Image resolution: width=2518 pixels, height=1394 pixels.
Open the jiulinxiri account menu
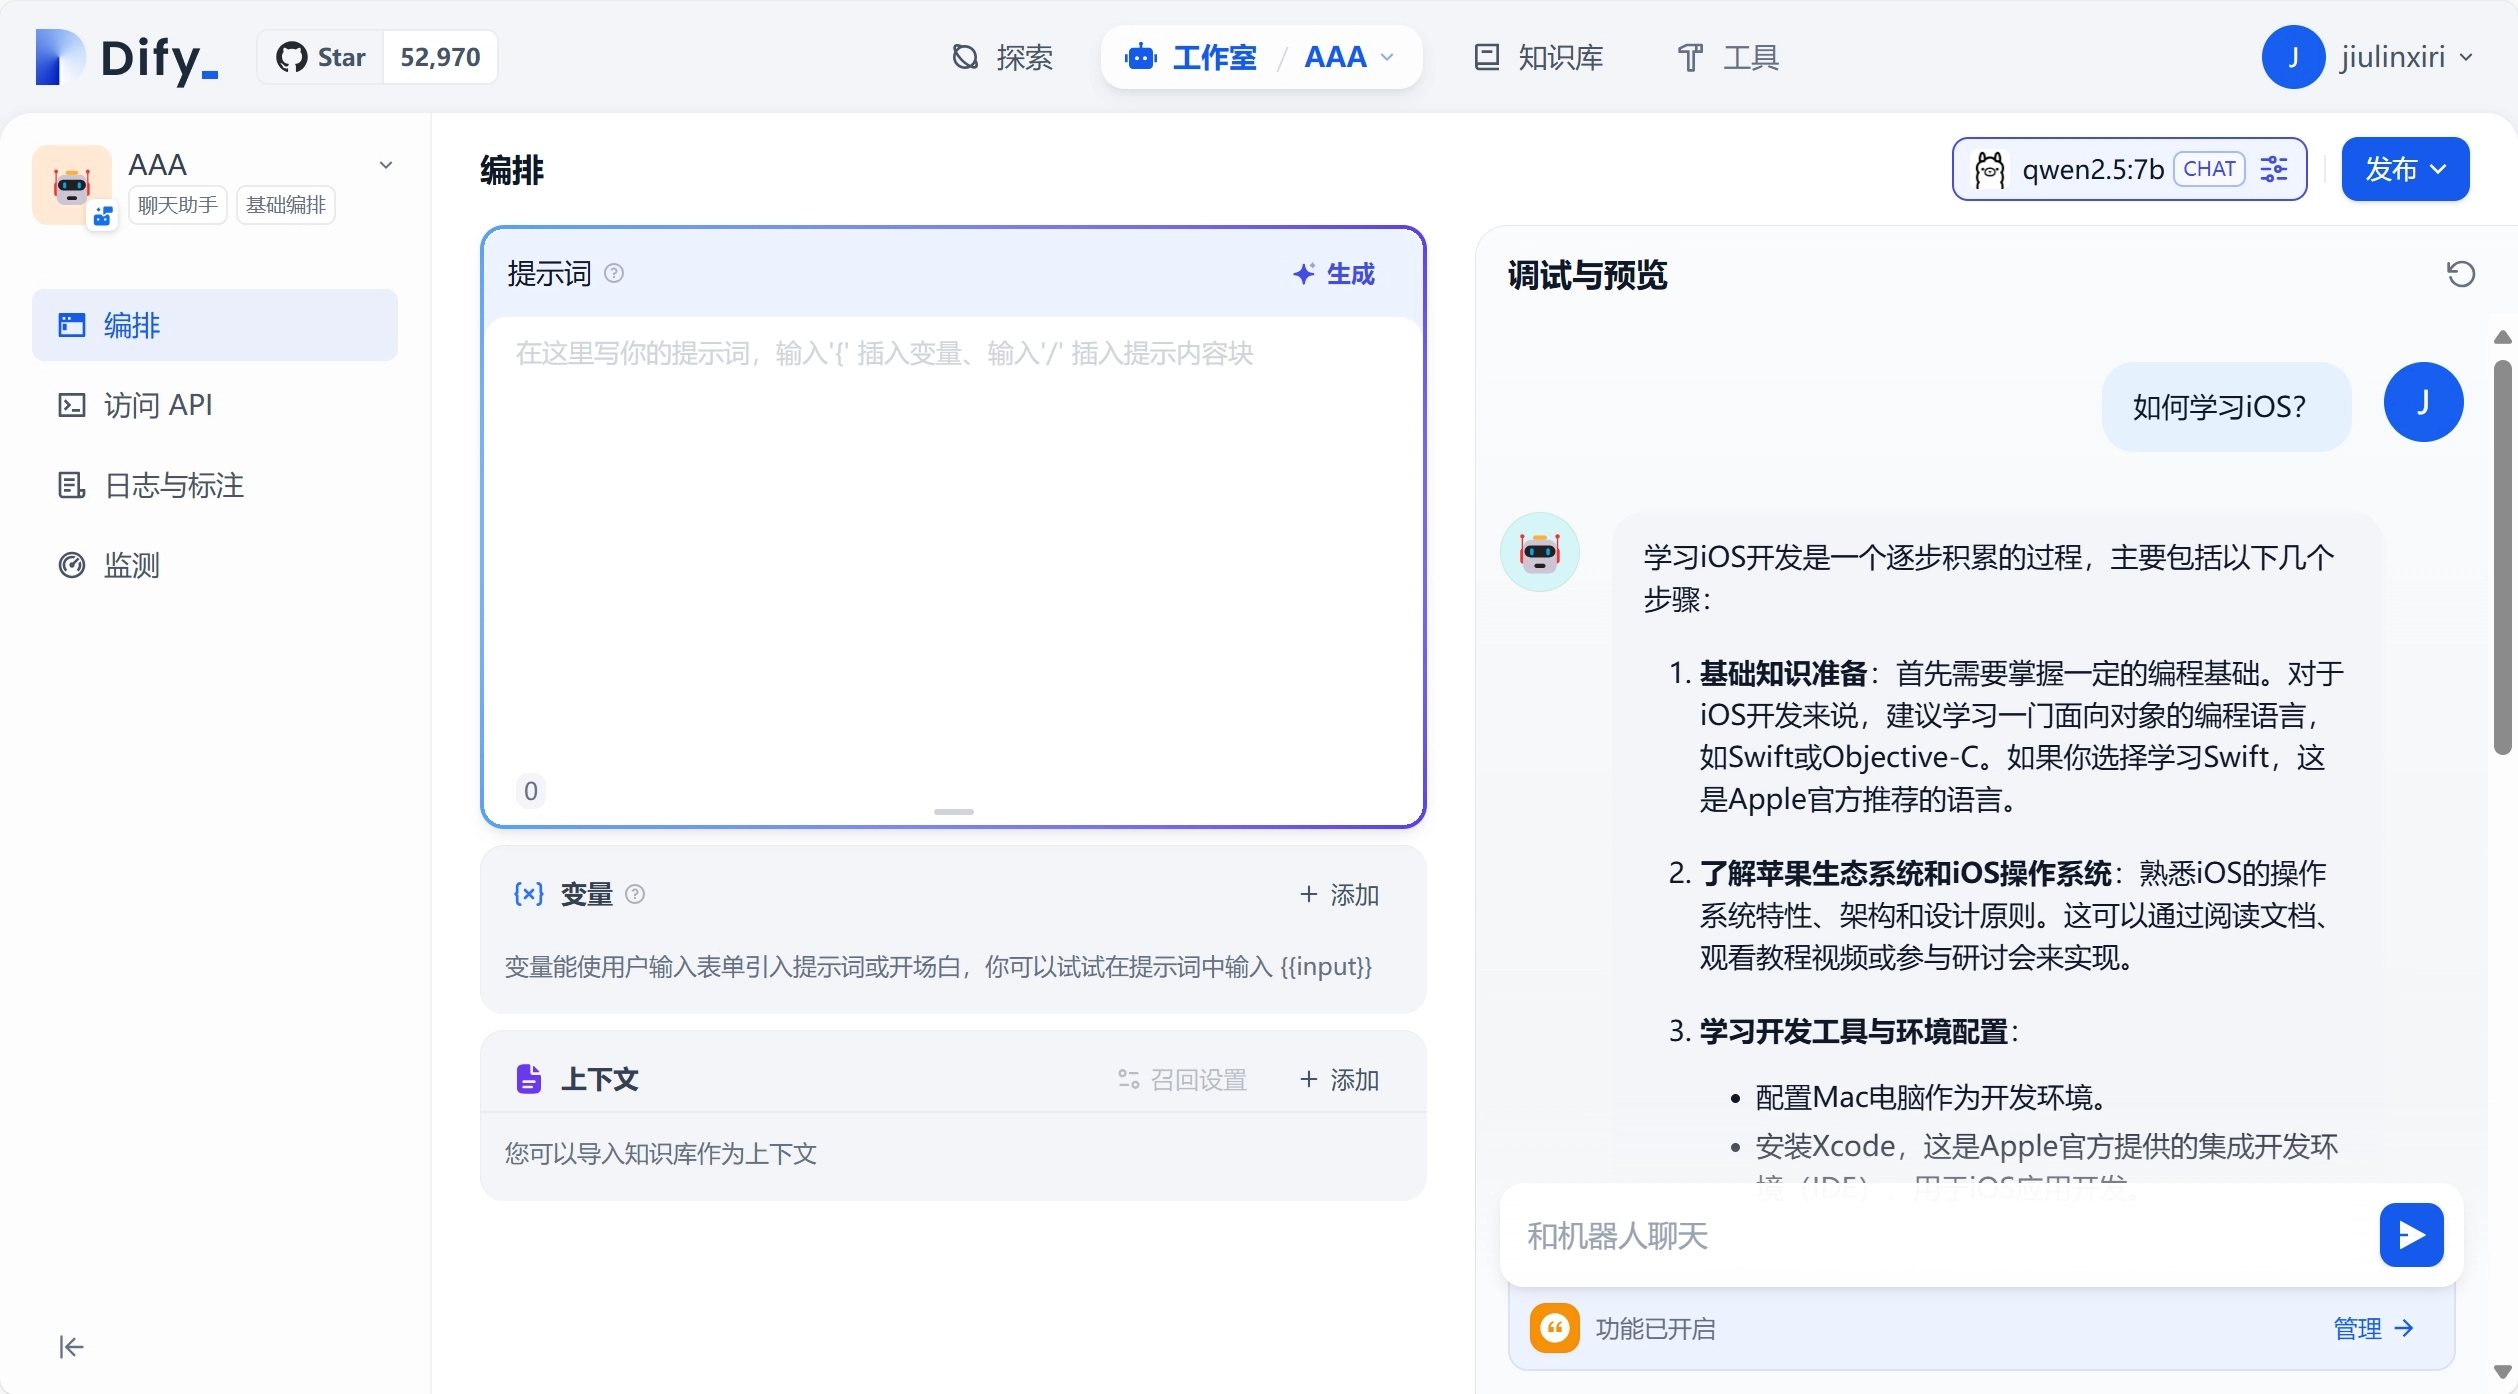(x=2367, y=57)
